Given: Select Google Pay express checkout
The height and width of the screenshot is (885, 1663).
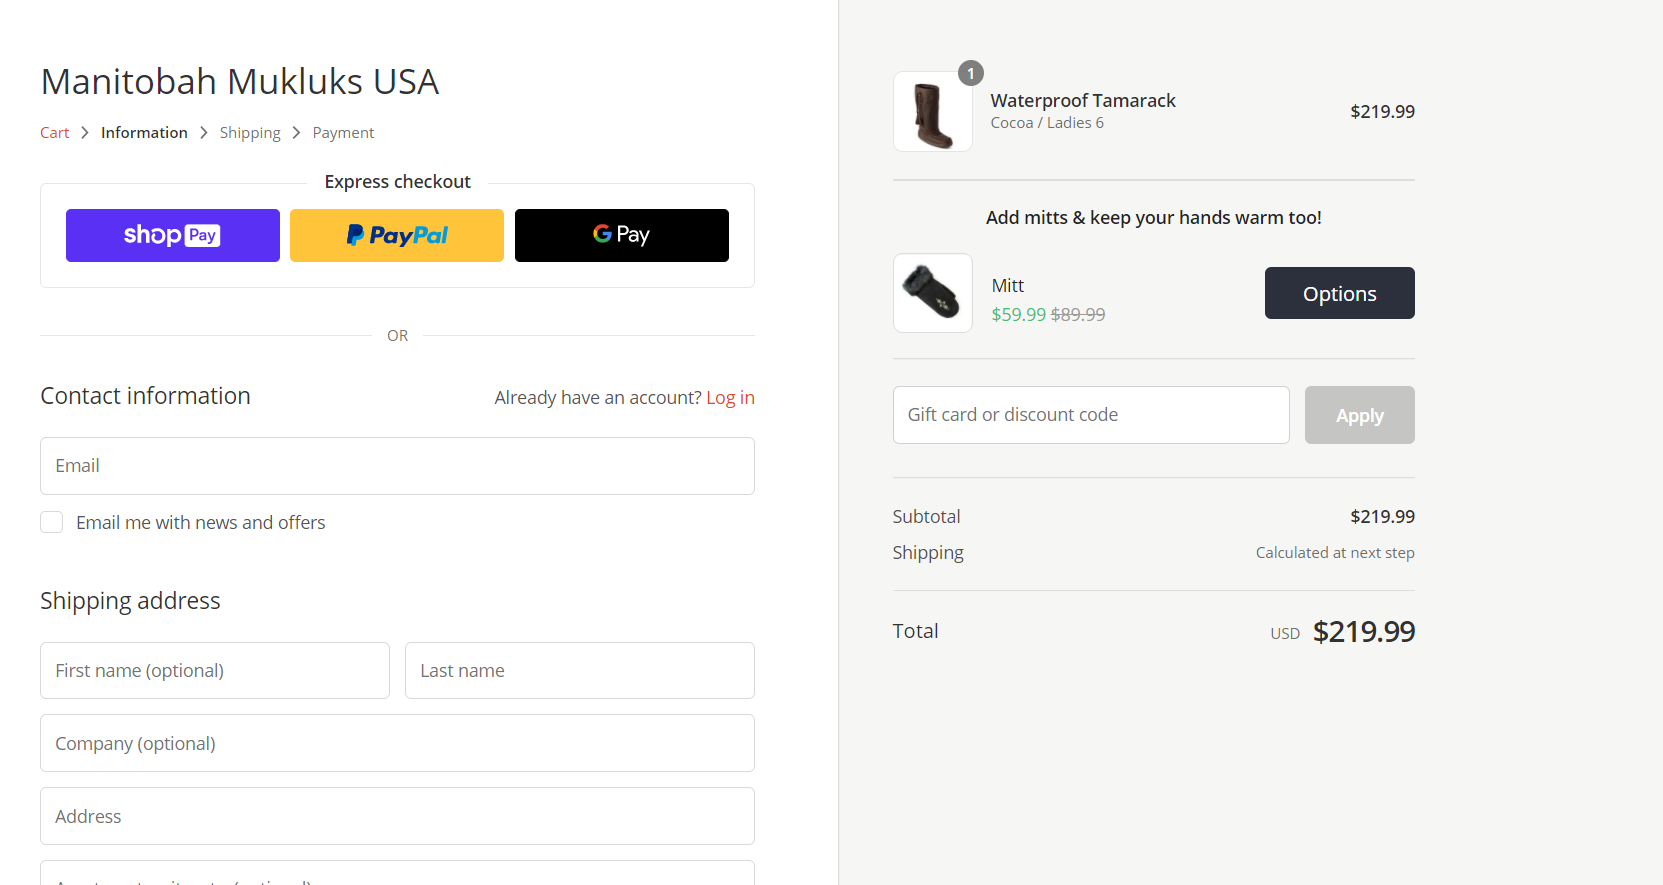Looking at the screenshot, I should tap(621, 235).
